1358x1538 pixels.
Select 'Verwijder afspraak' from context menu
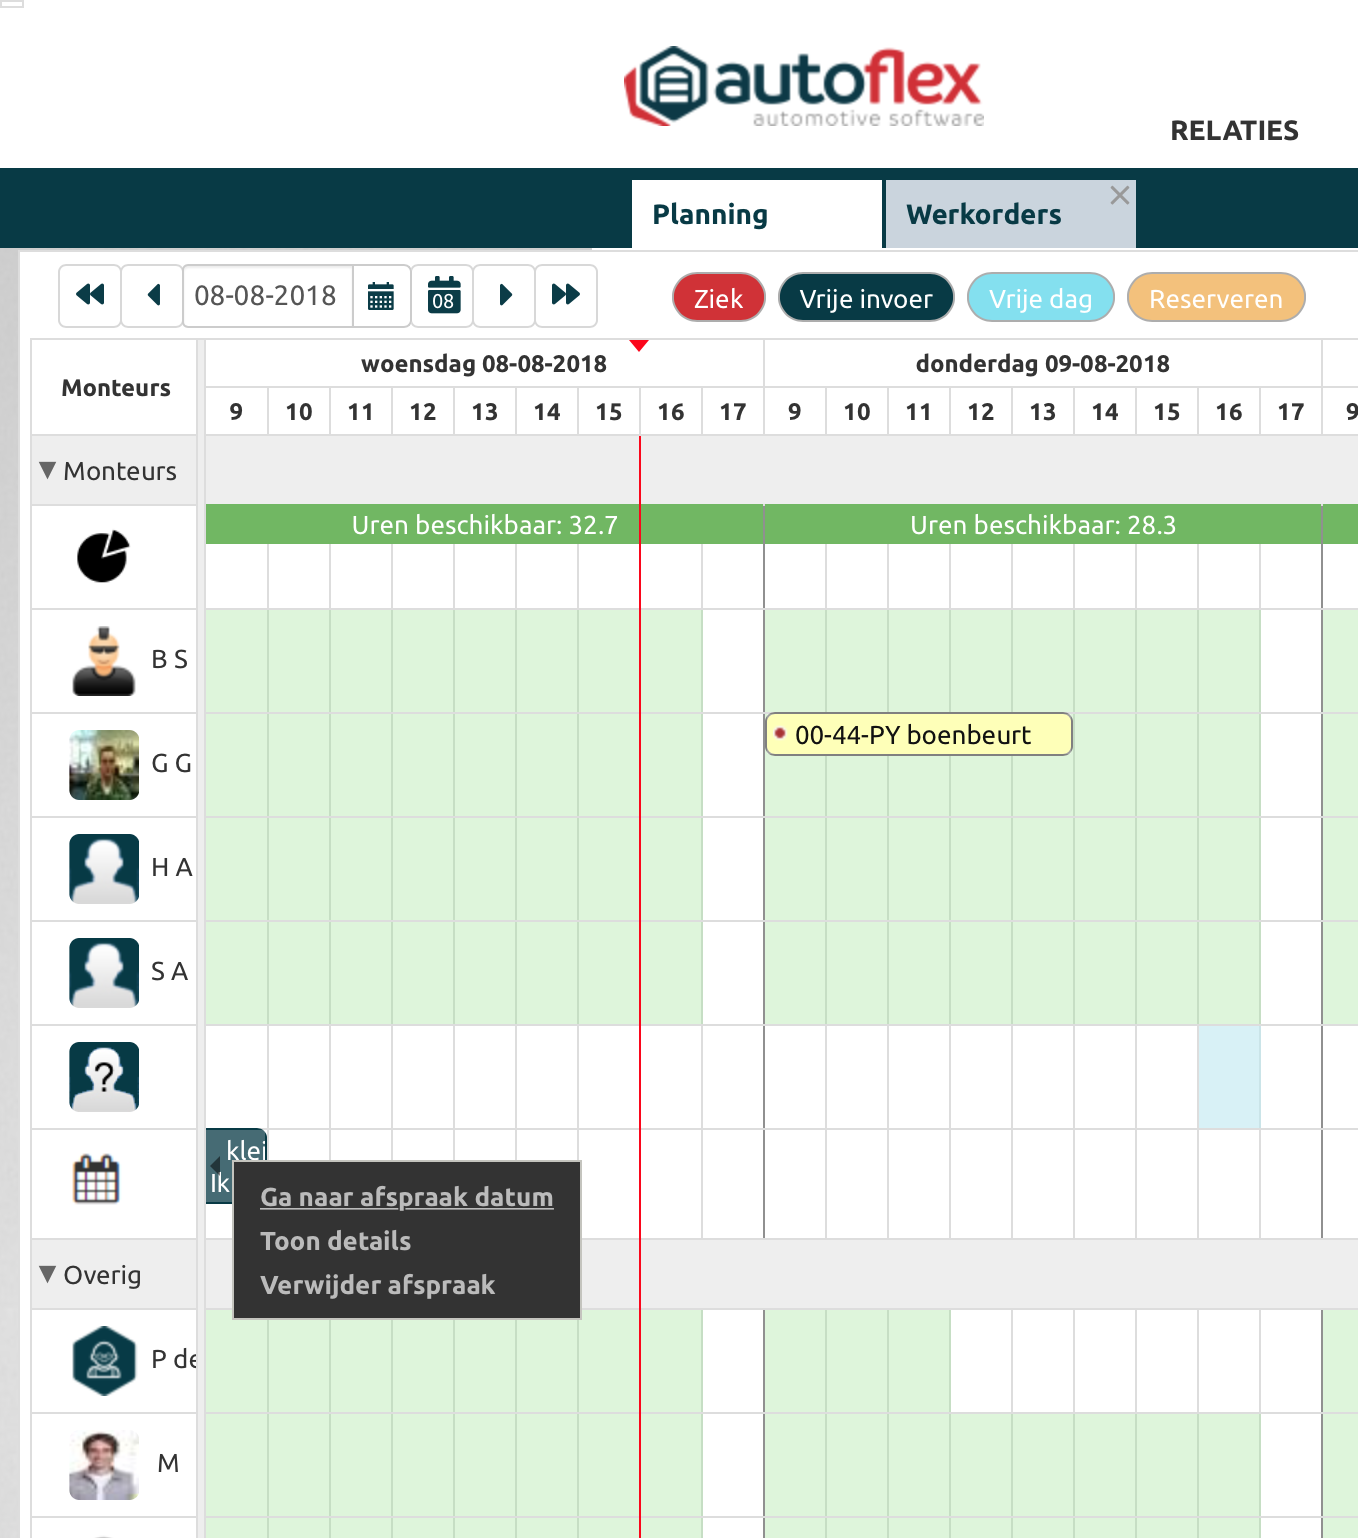[x=377, y=1285]
